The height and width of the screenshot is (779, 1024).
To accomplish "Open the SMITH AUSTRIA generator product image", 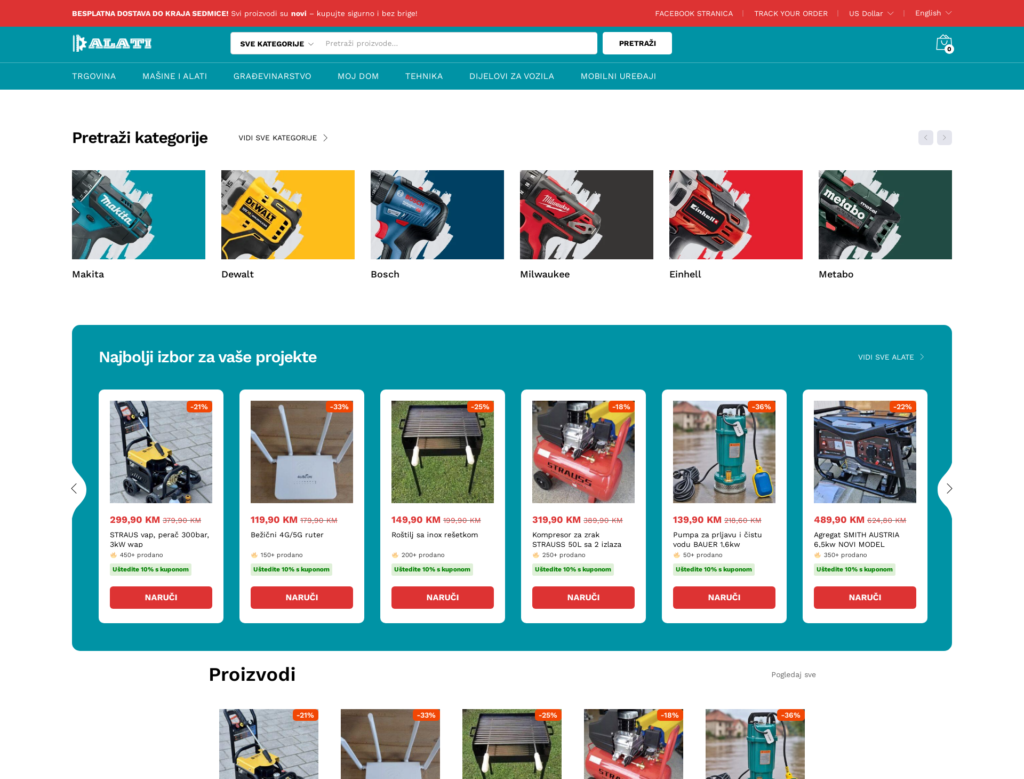I will click(865, 452).
